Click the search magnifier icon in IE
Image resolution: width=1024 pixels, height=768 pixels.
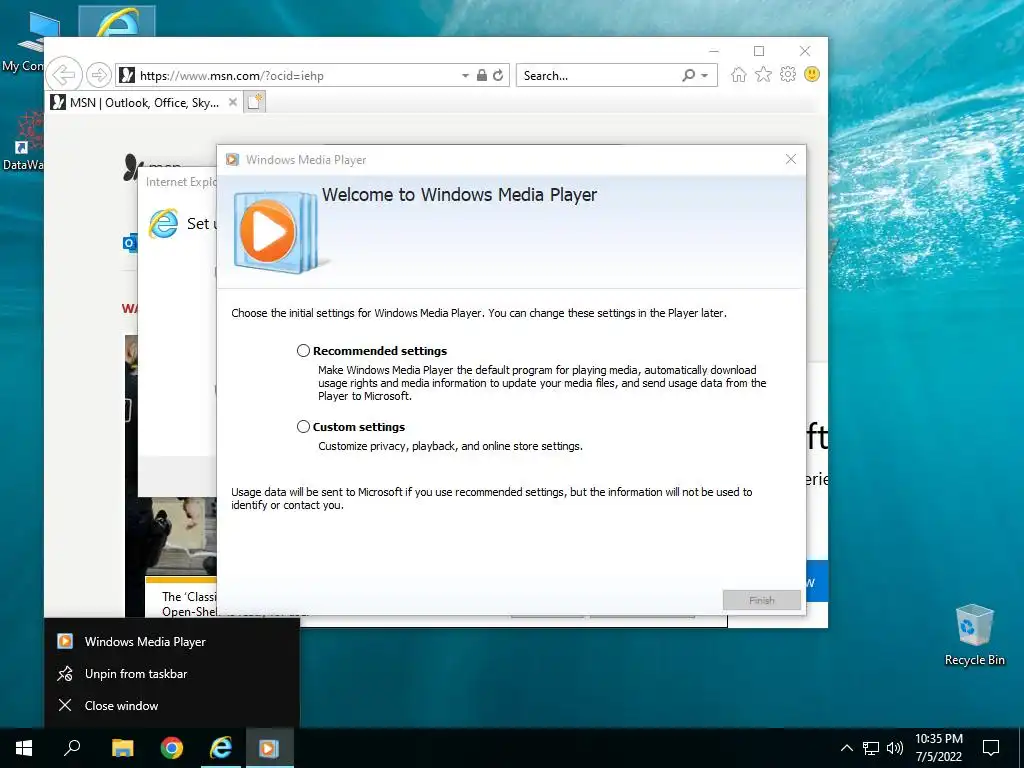[x=688, y=75]
